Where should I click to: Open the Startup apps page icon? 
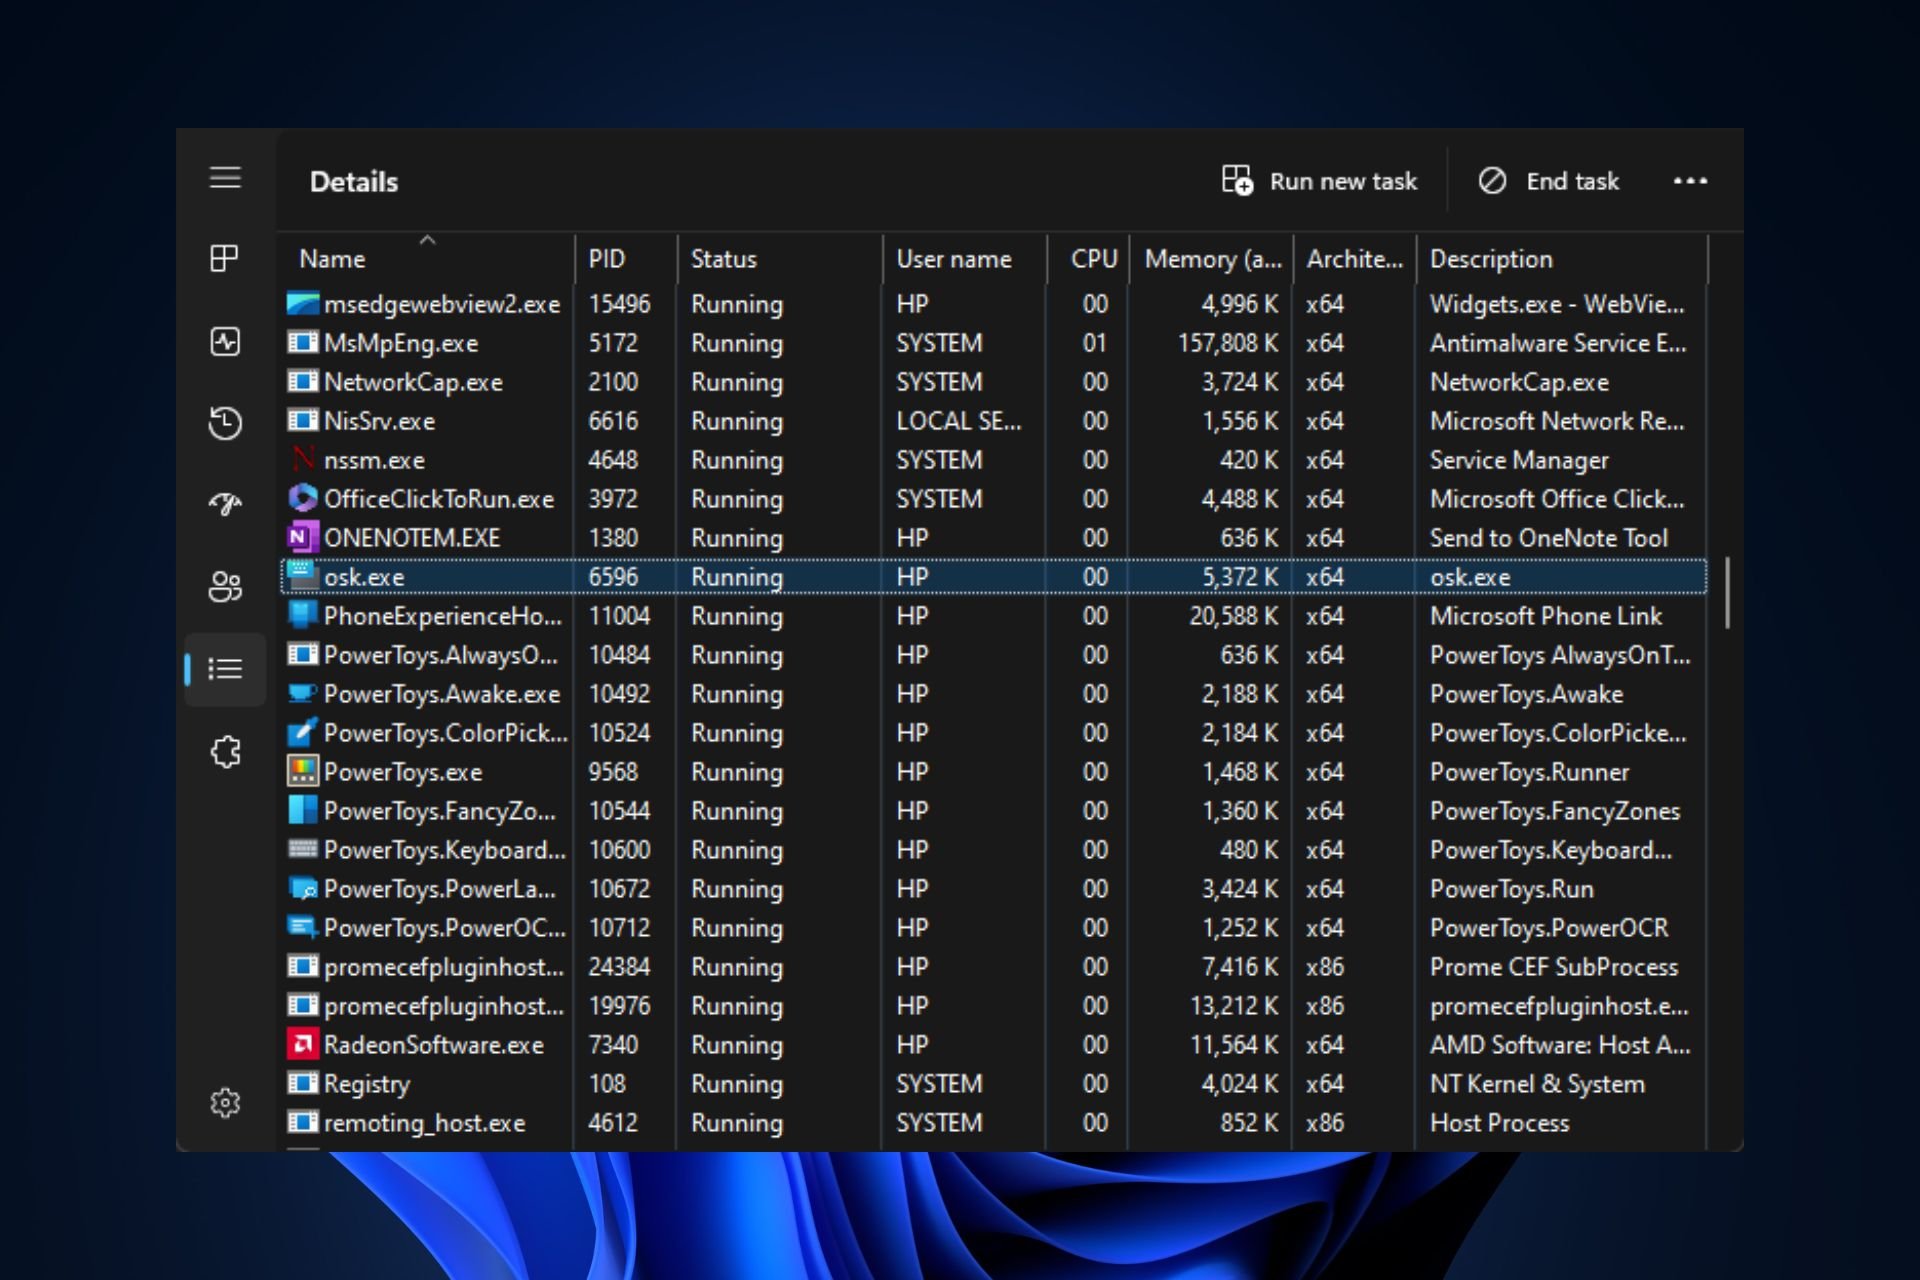[225, 504]
